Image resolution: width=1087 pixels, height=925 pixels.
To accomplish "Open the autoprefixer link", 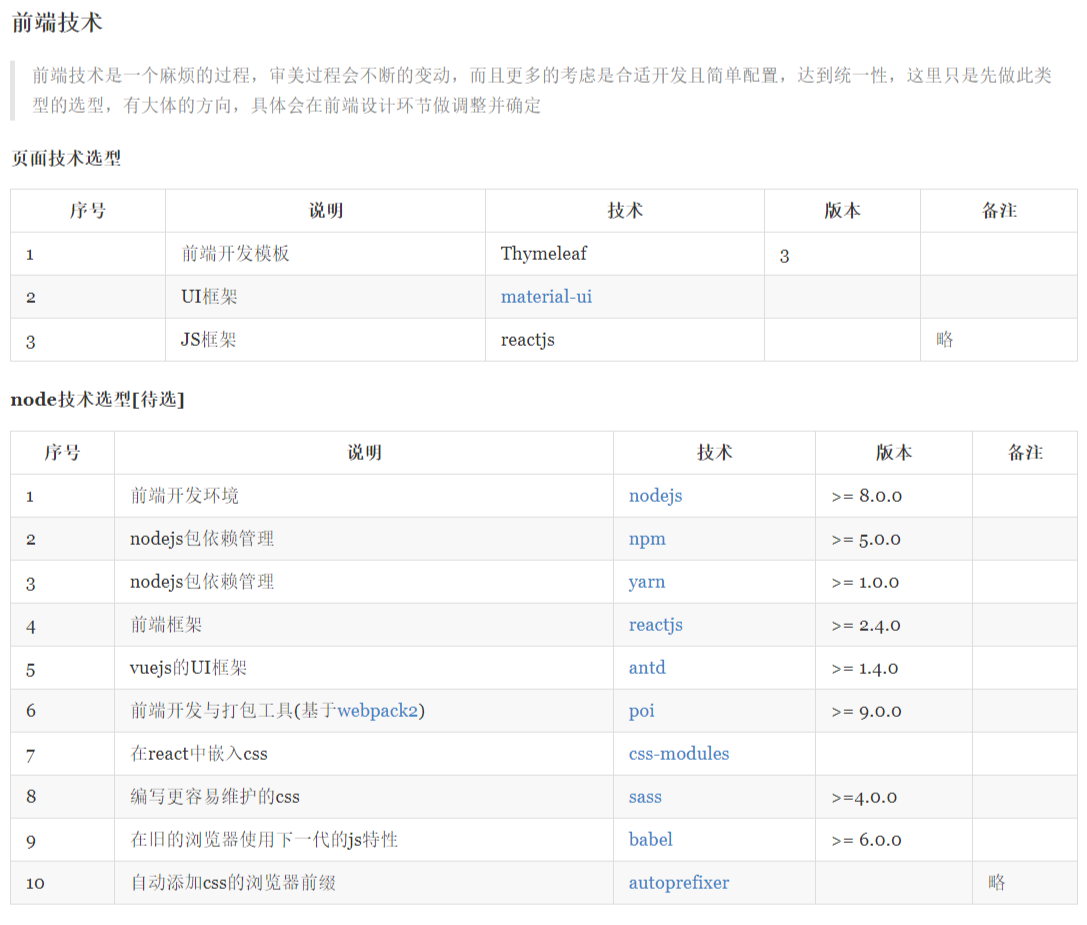I will click(679, 883).
